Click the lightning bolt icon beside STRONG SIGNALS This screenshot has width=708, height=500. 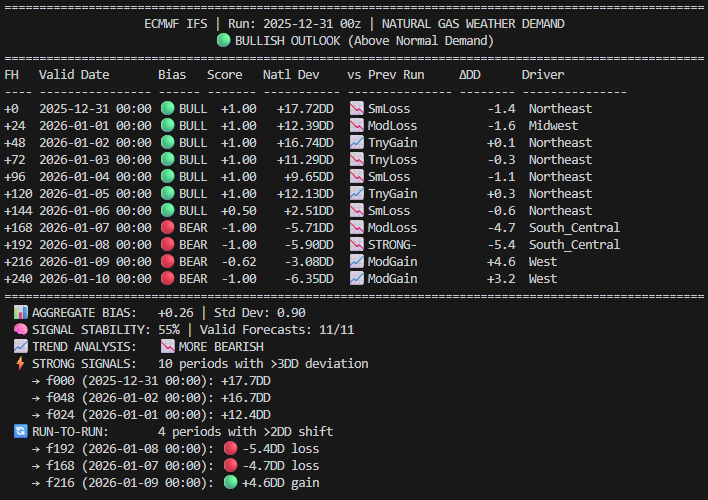[21, 364]
